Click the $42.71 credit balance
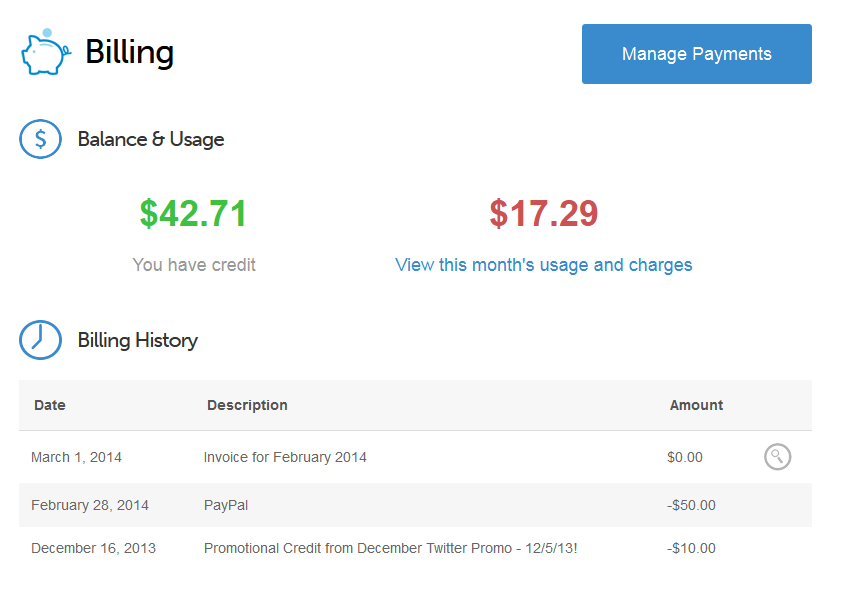The image size is (851, 595). [193, 213]
